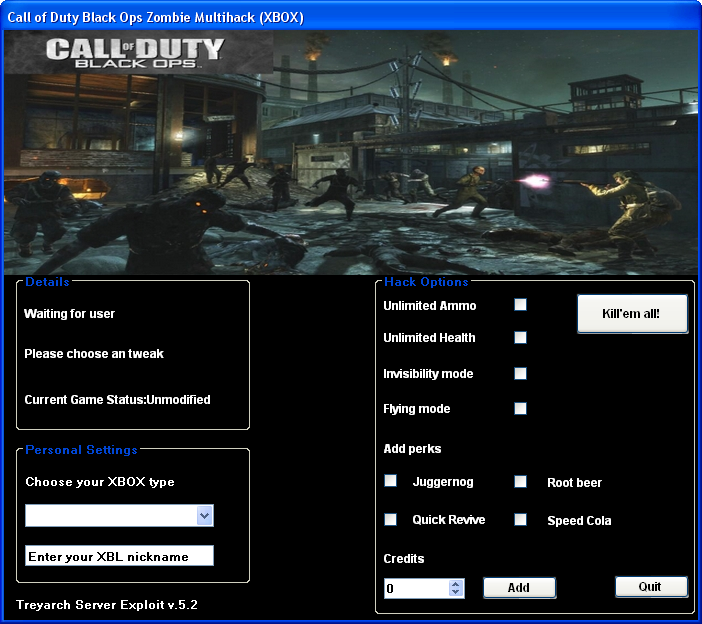Click the 'Credits' label
702x624 pixels.
[404, 559]
